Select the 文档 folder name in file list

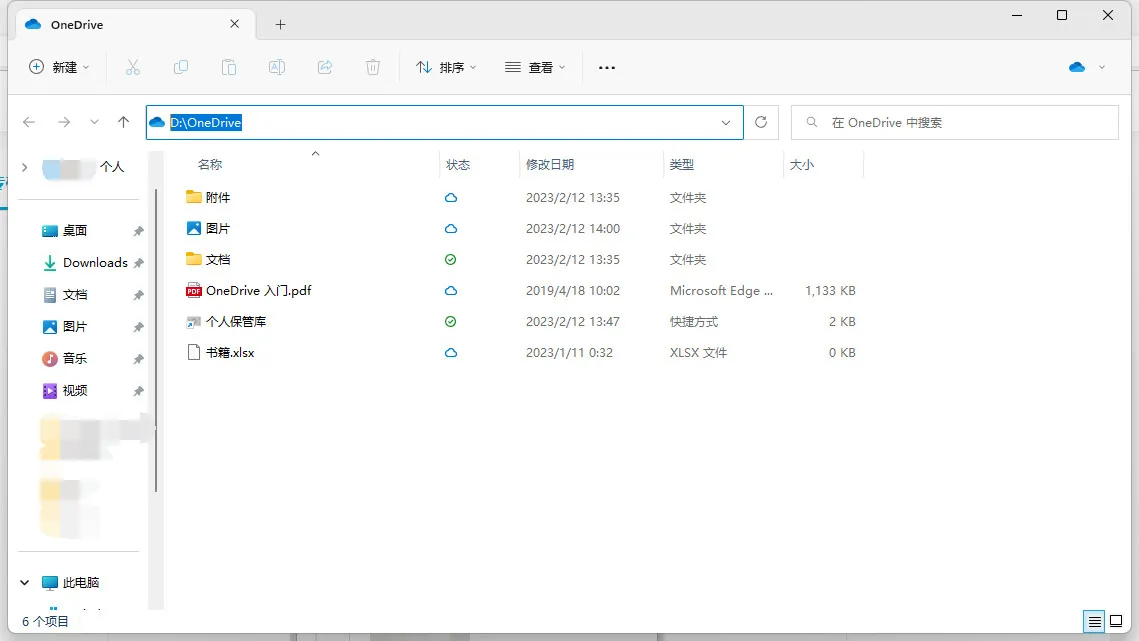(218, 259)
